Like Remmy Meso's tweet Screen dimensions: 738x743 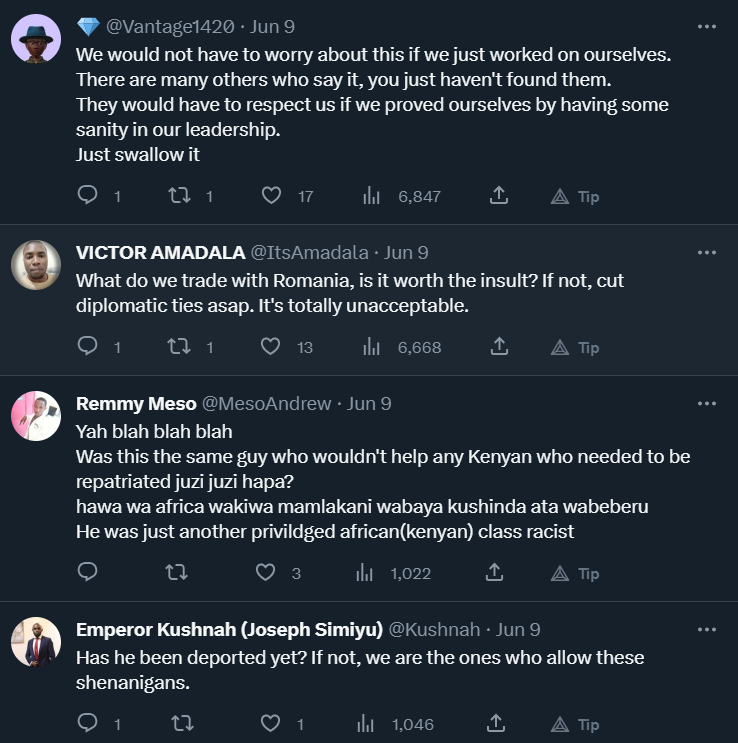(265, 573)
